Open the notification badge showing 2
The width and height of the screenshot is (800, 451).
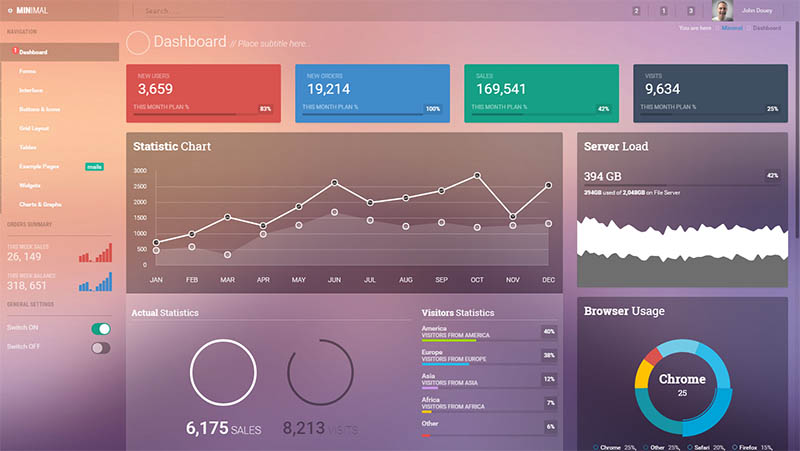[636, 11]
